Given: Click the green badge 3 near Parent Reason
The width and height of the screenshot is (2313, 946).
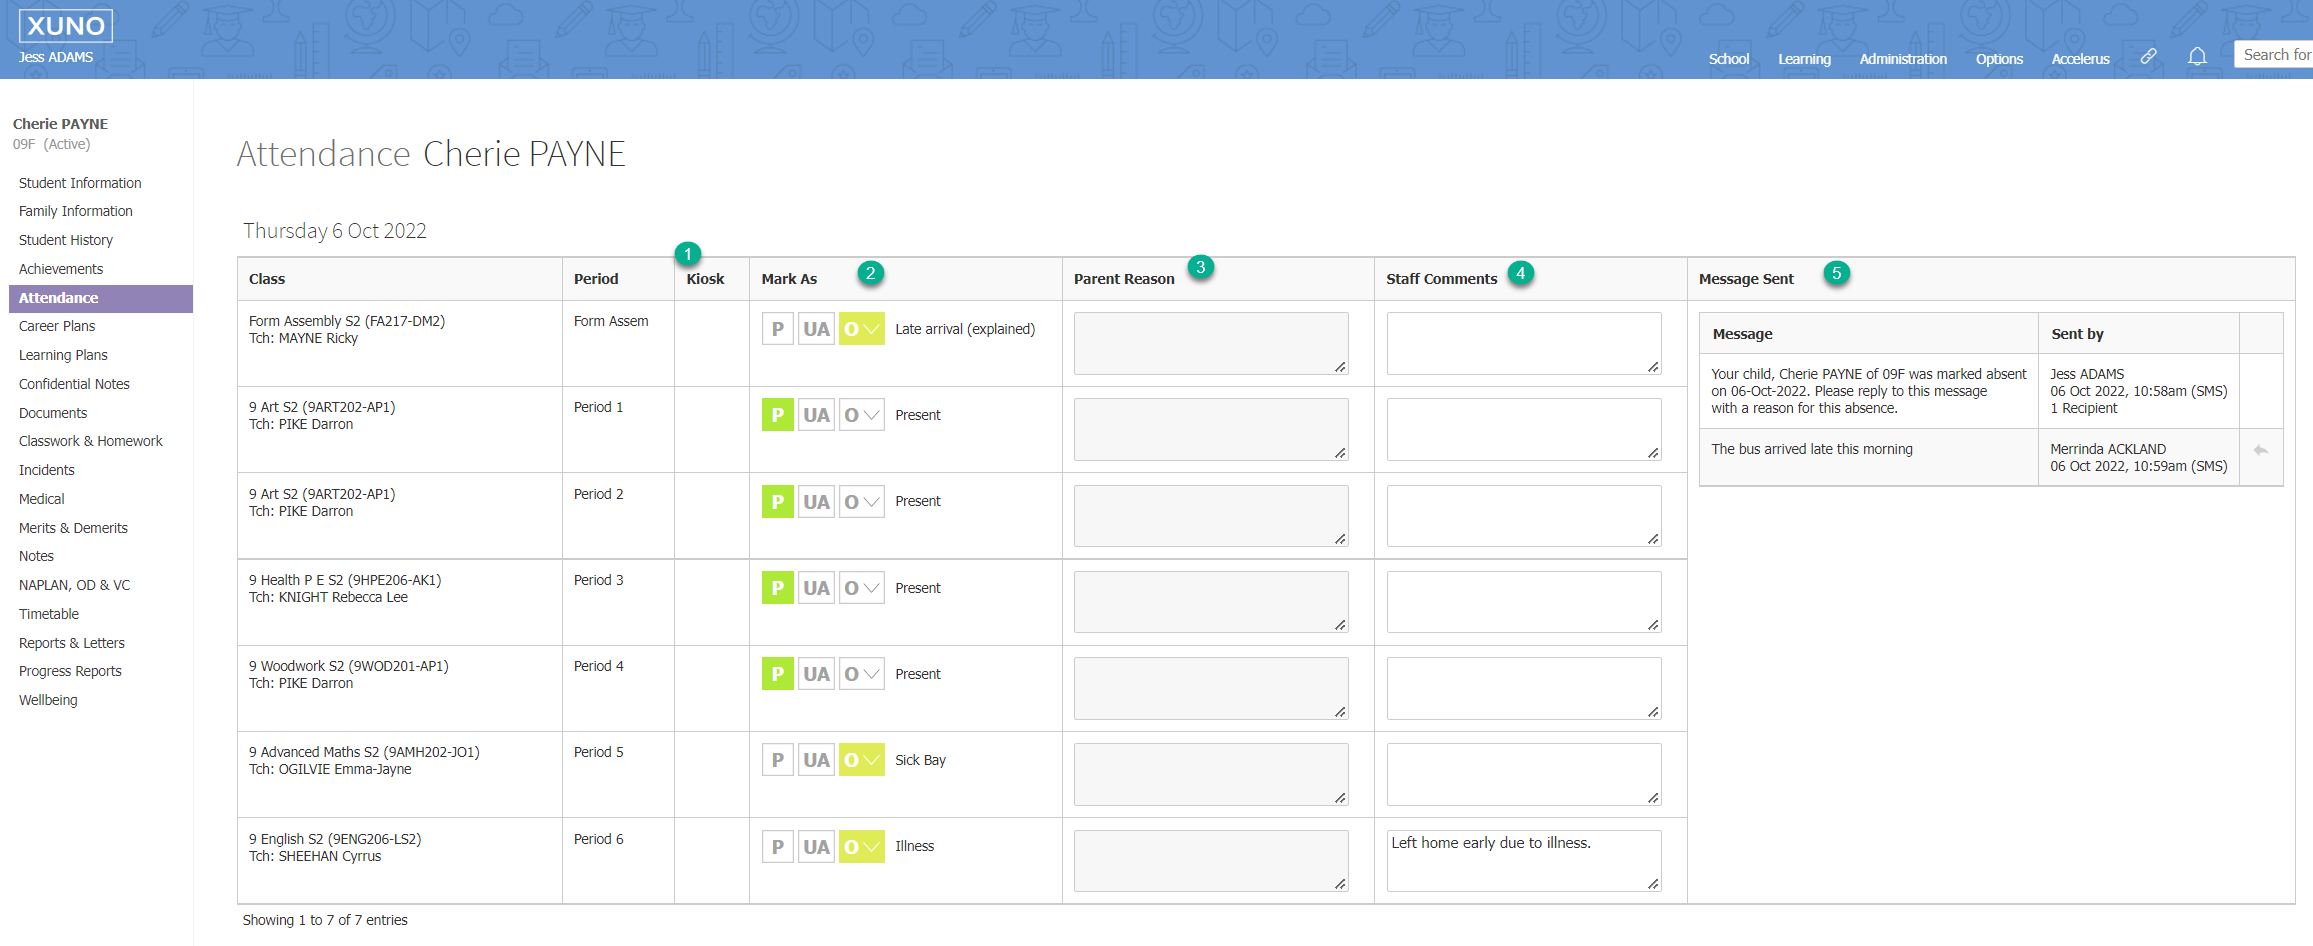Looking at the screenshot, I should (1200, 268).
